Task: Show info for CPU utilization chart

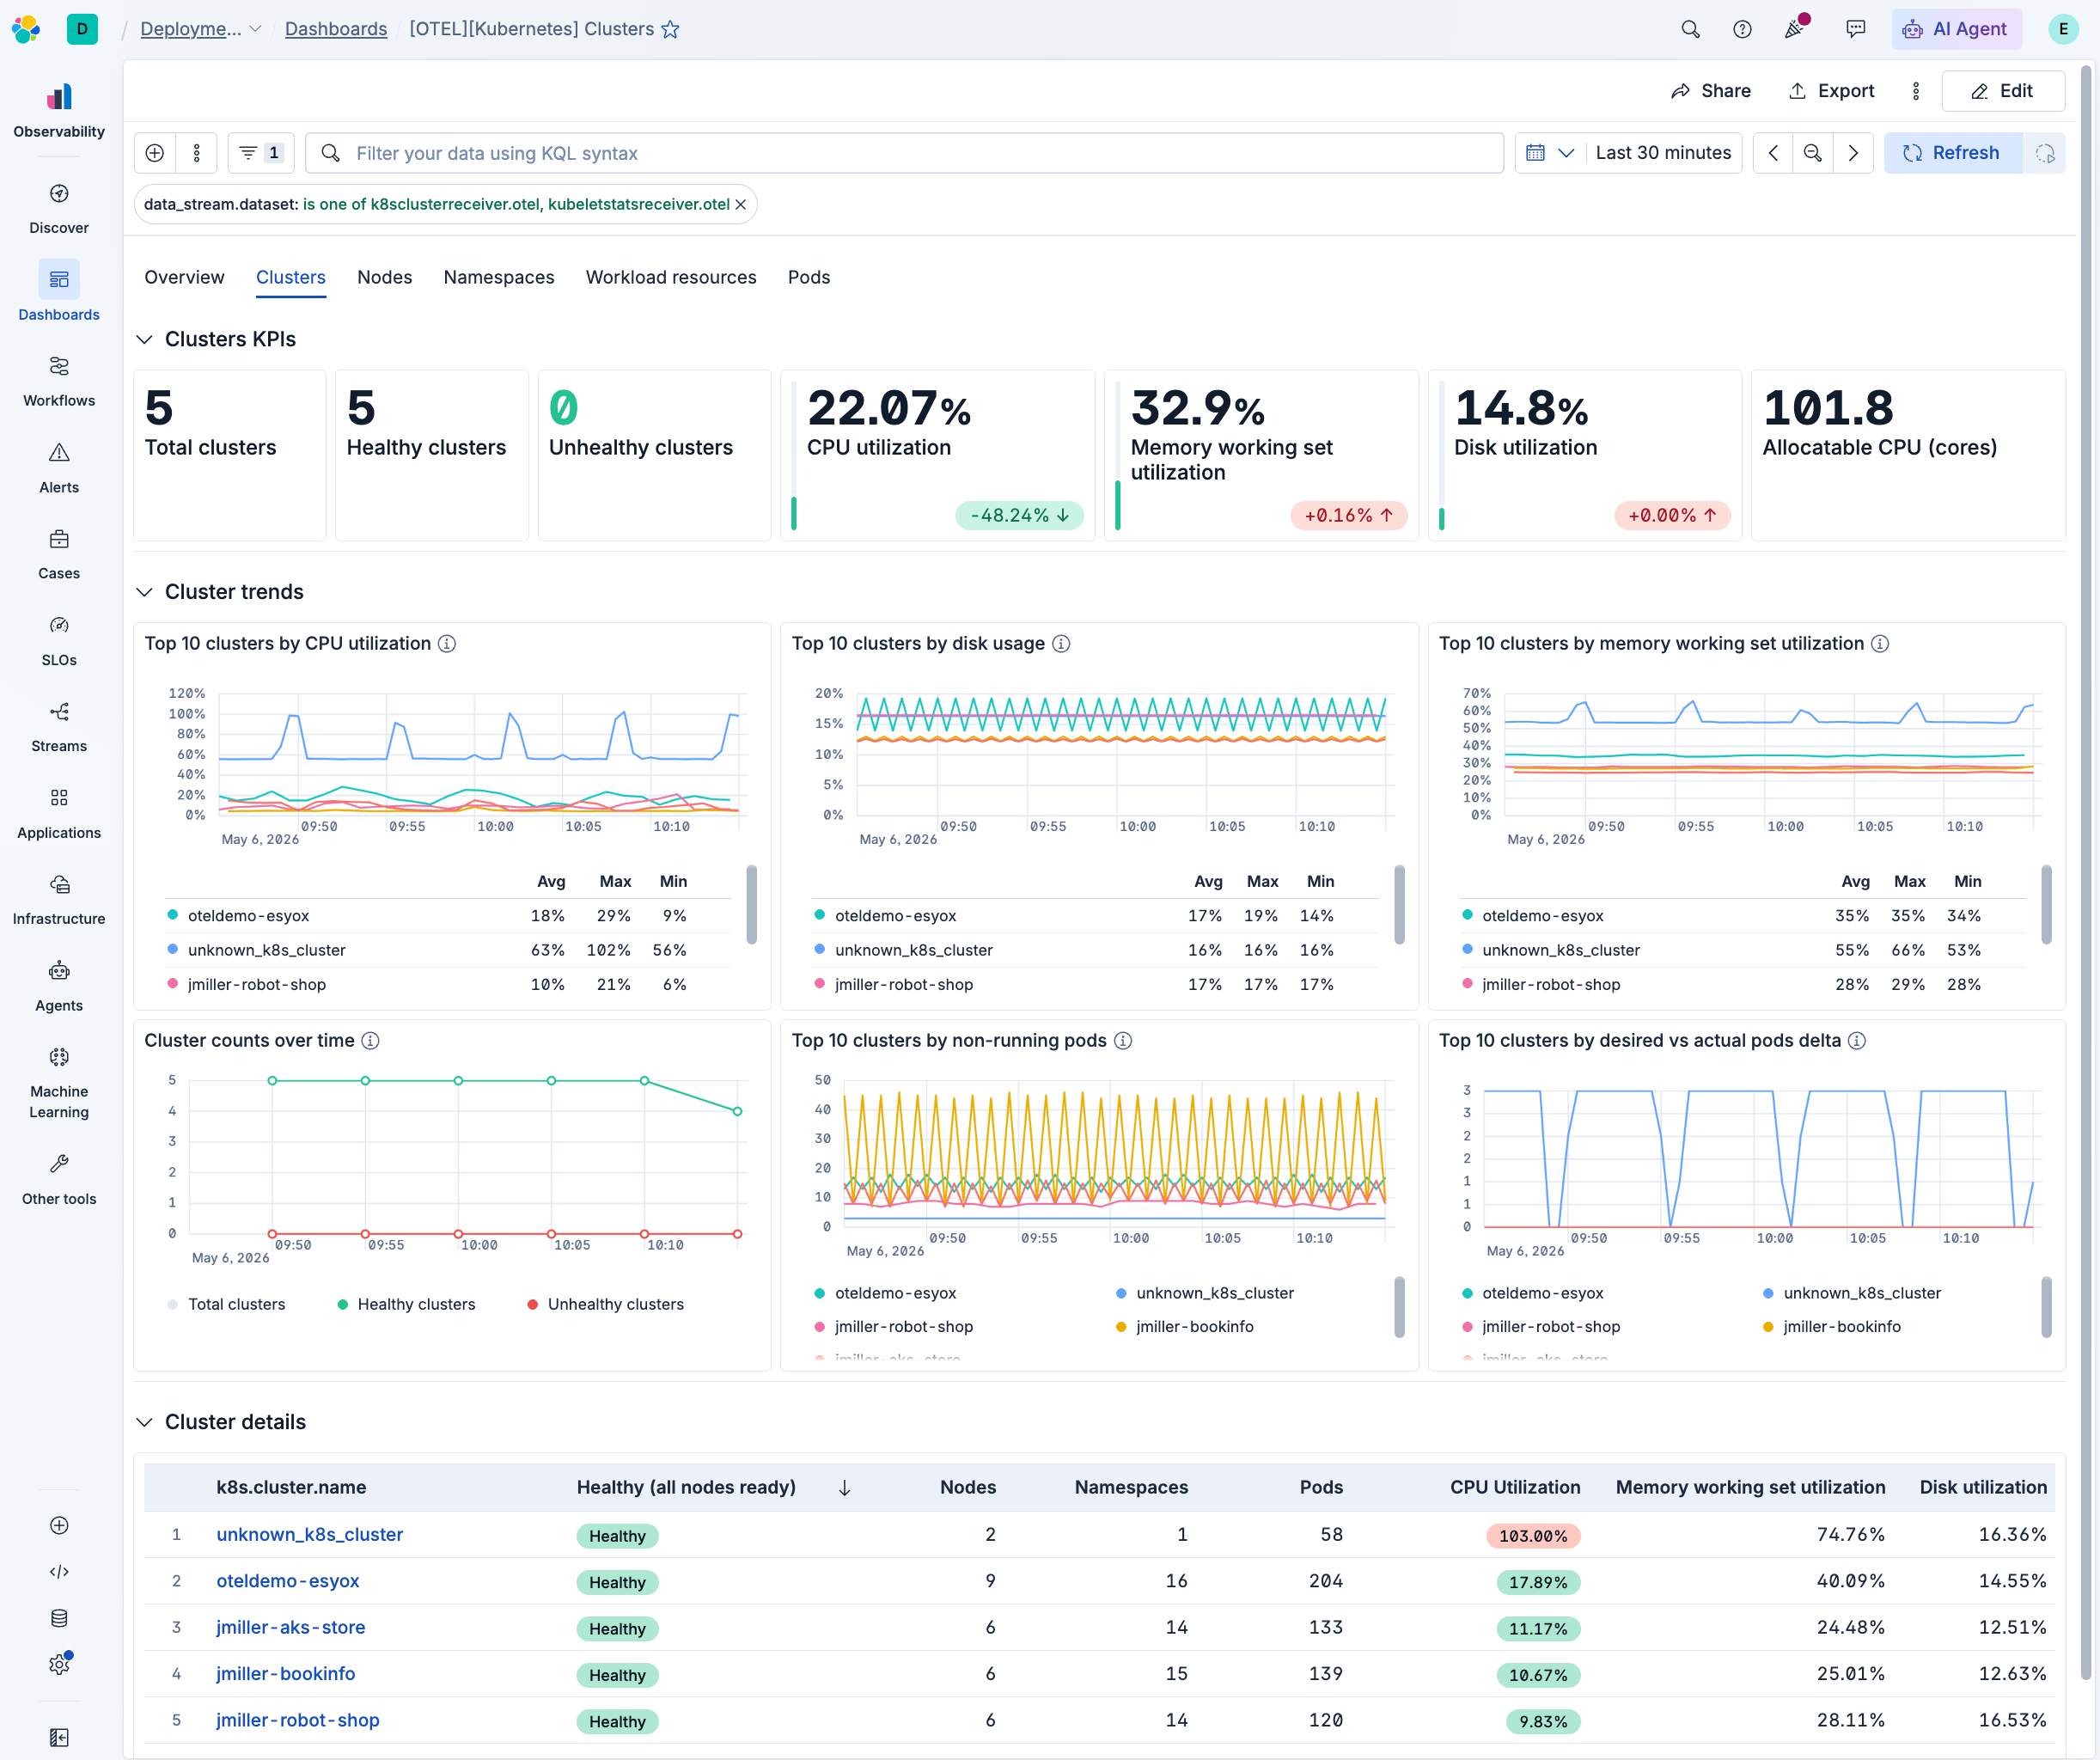Action: pos(448,644)
